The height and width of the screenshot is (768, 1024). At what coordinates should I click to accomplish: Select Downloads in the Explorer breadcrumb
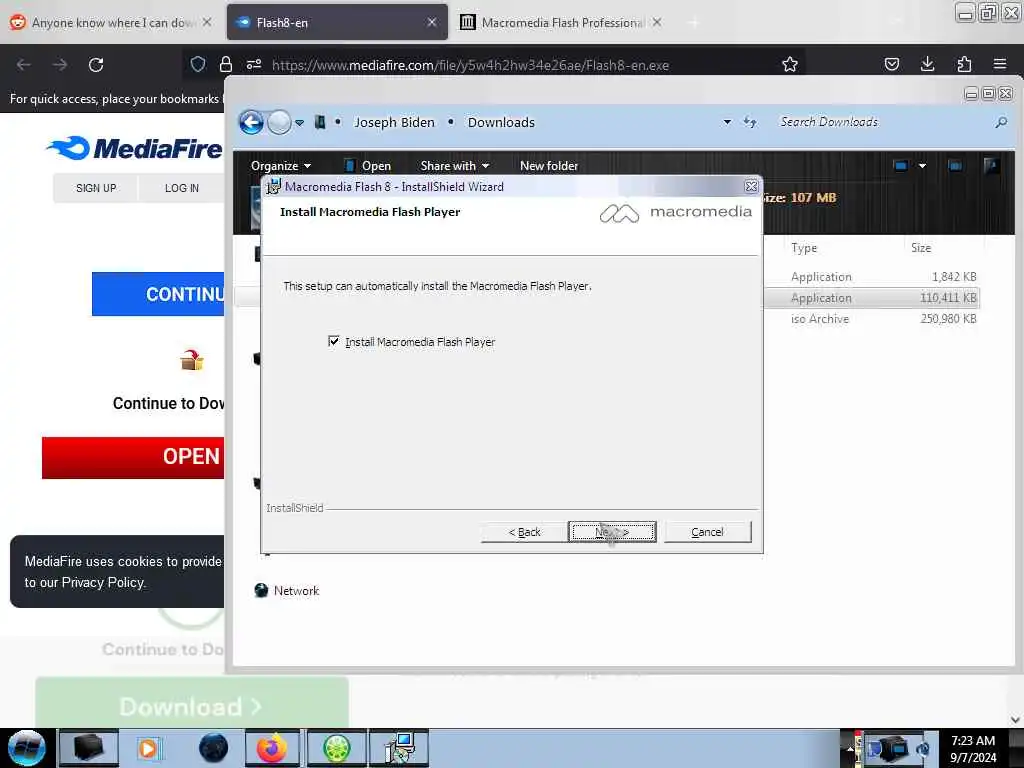tap(501, 122)
